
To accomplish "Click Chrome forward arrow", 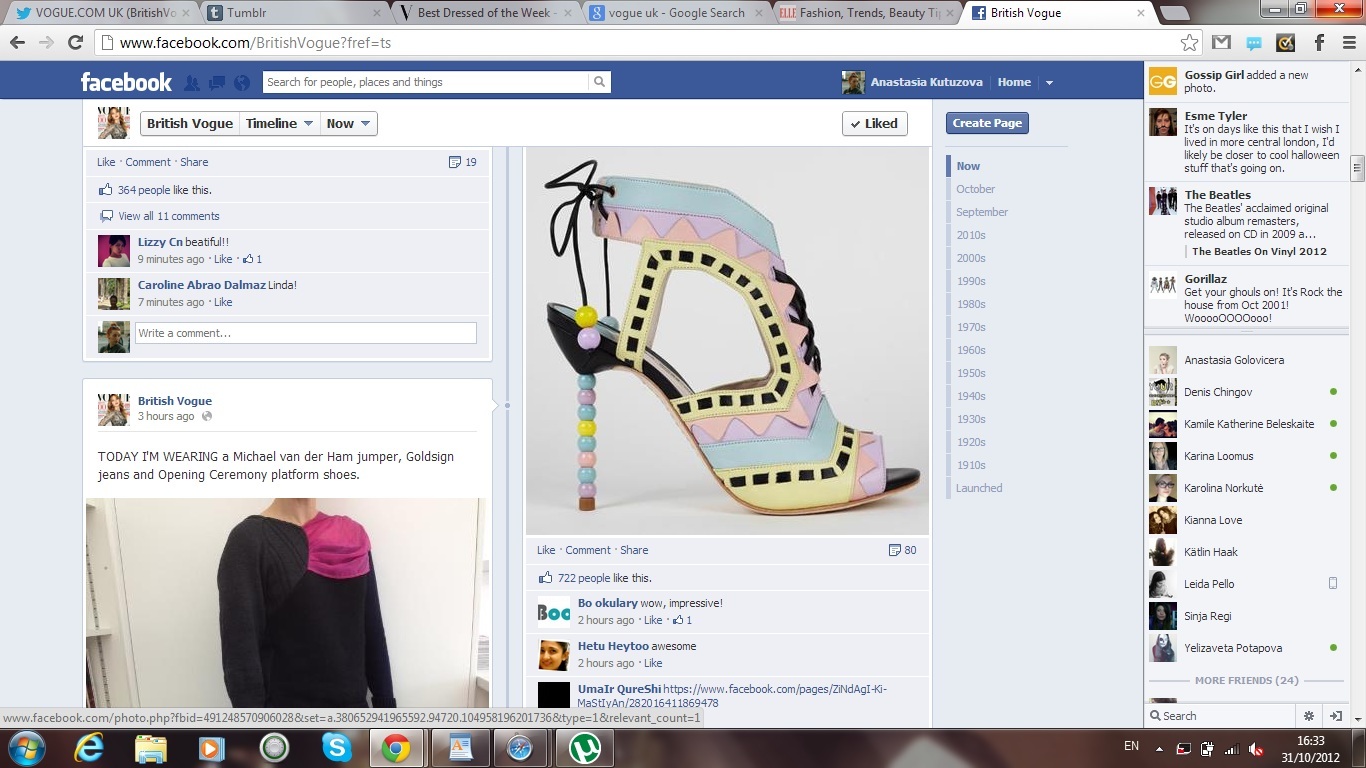I will (46, 43).
